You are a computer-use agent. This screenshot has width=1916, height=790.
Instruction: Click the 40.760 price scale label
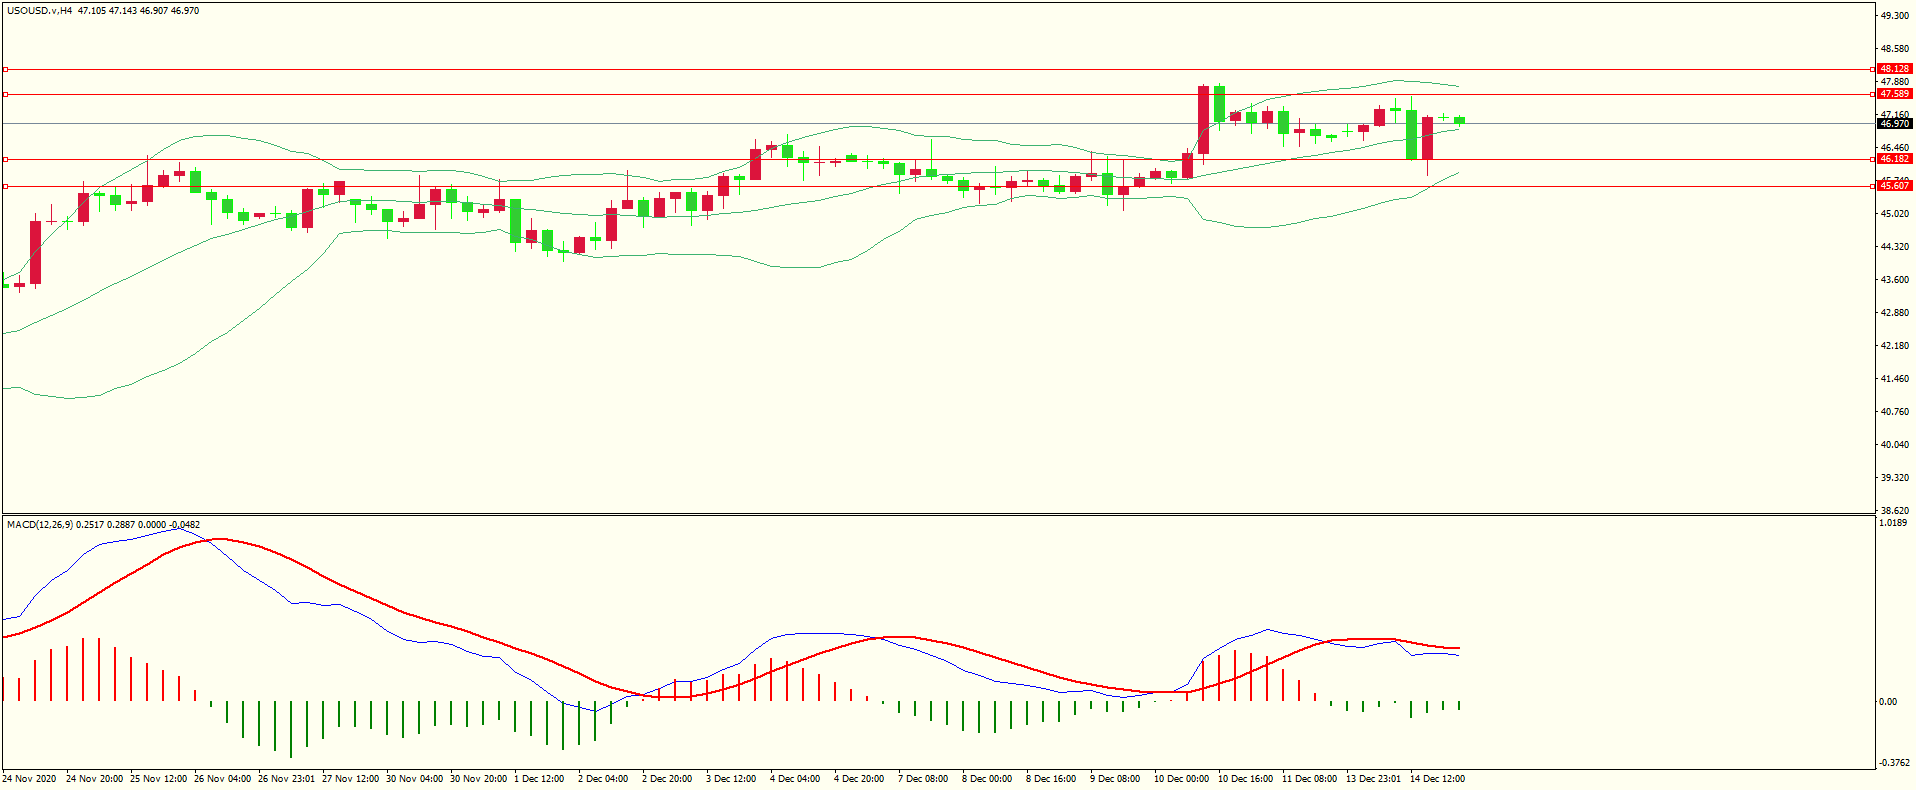click(x=1894, y=412)
